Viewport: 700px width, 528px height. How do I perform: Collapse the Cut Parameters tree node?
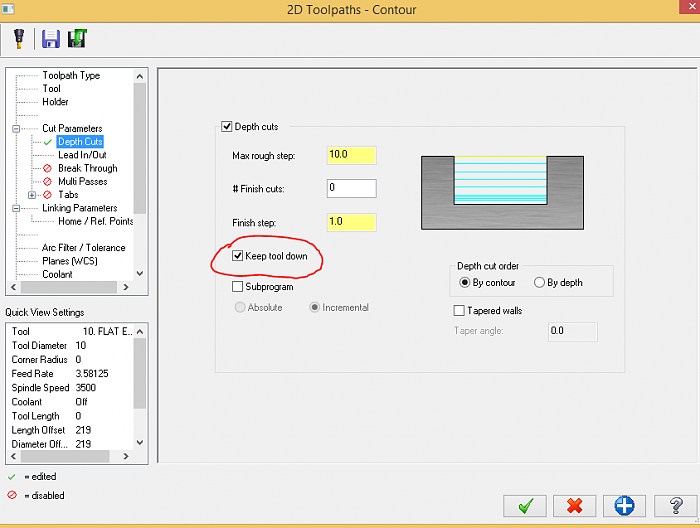[x=16, y=129]
